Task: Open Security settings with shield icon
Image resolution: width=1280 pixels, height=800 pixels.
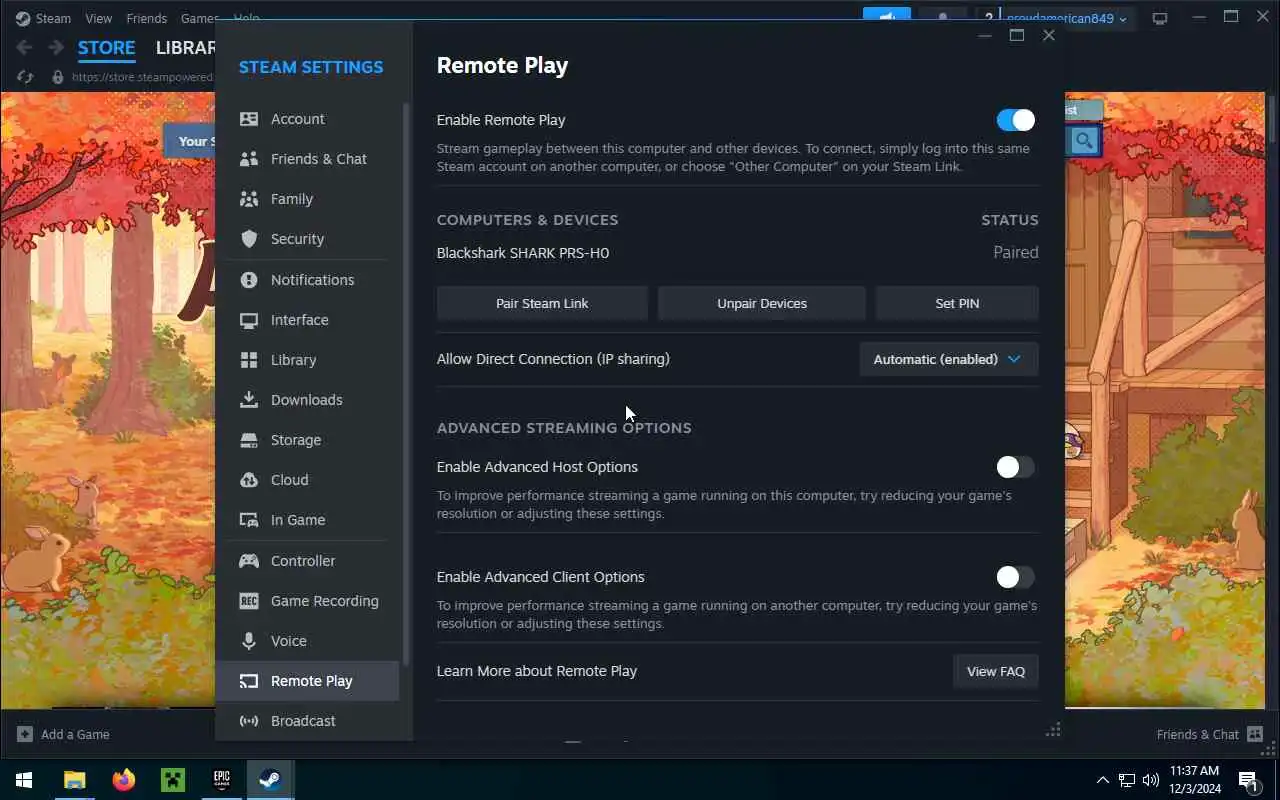Action: coord(307,239)
